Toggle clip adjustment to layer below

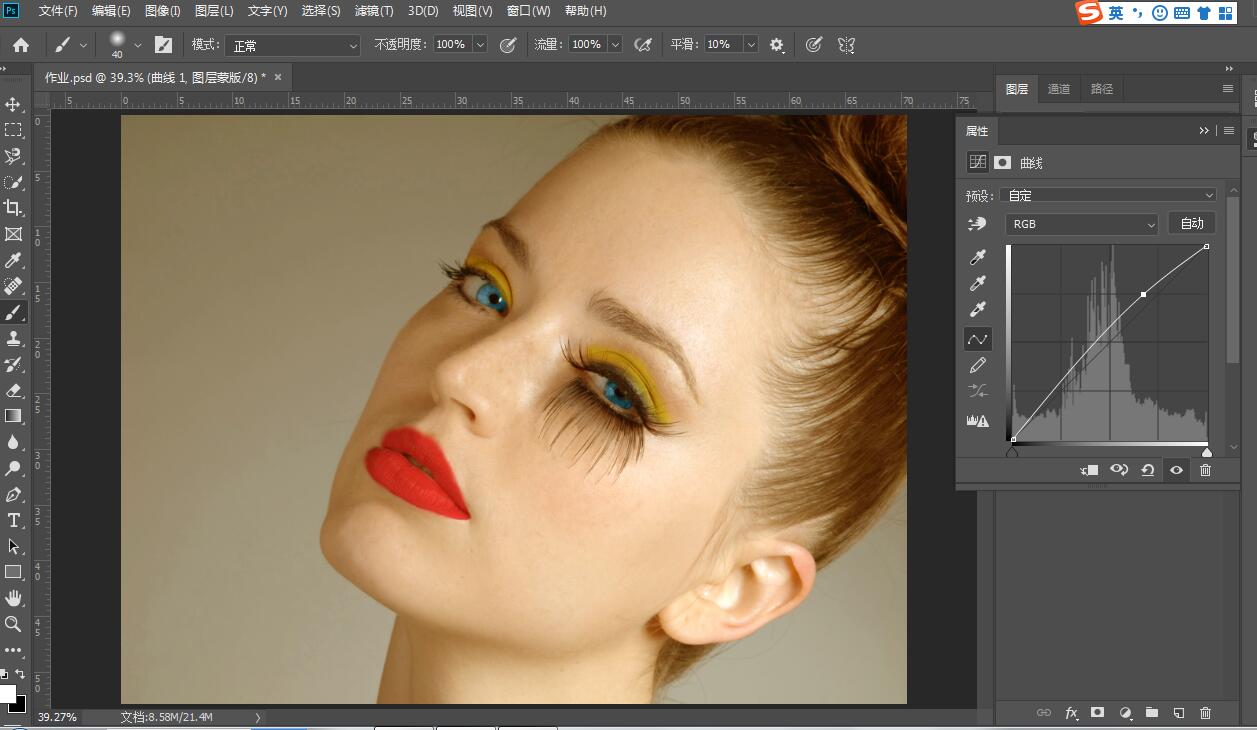click(x=1090, y=470)
